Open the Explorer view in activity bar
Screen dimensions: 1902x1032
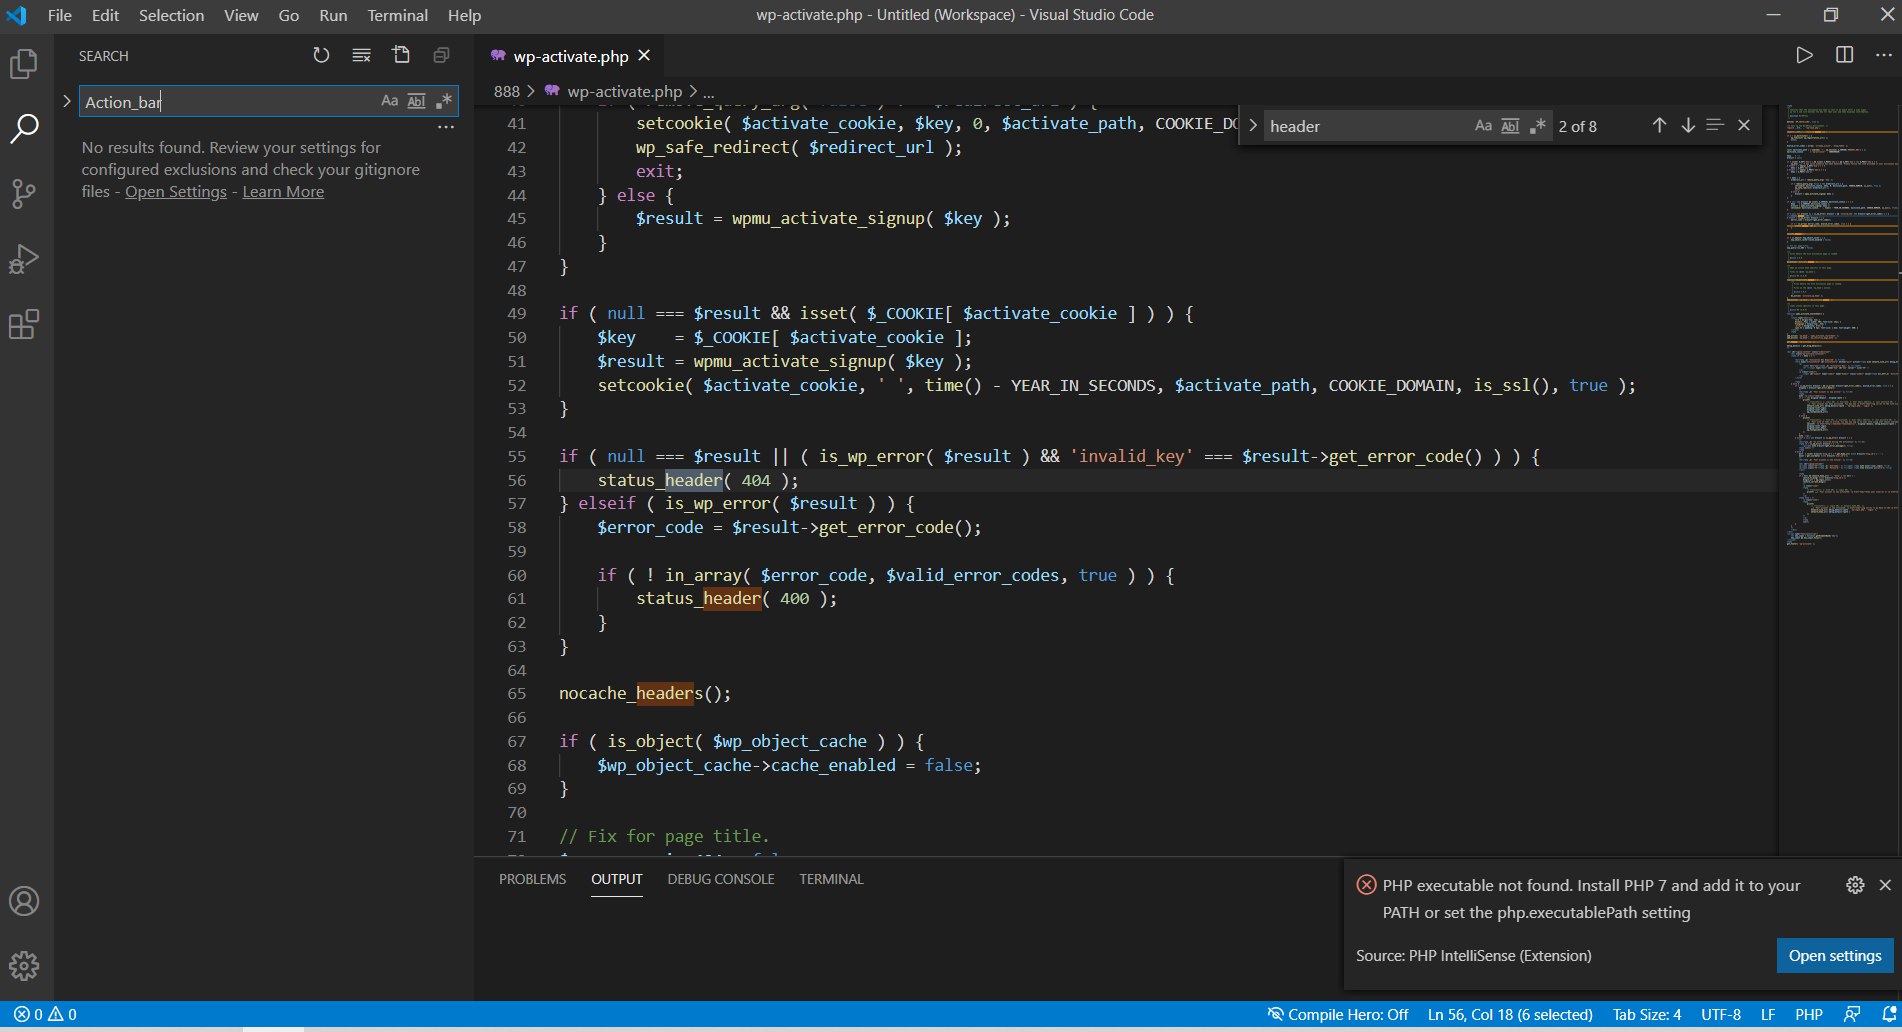(x=24, y=64)
